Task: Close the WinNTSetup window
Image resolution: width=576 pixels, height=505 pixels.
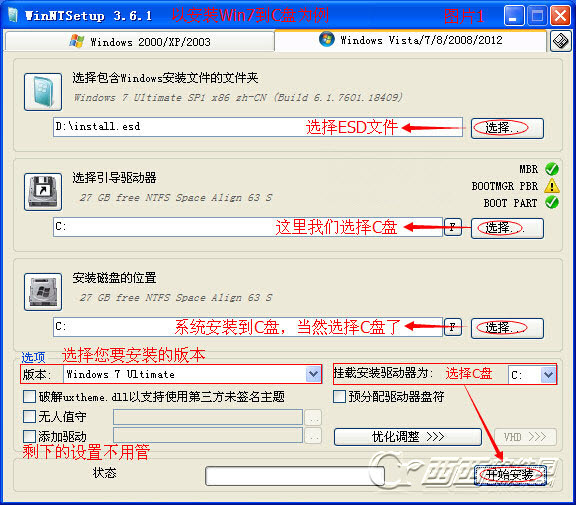Action: click(x=560, y=16)
